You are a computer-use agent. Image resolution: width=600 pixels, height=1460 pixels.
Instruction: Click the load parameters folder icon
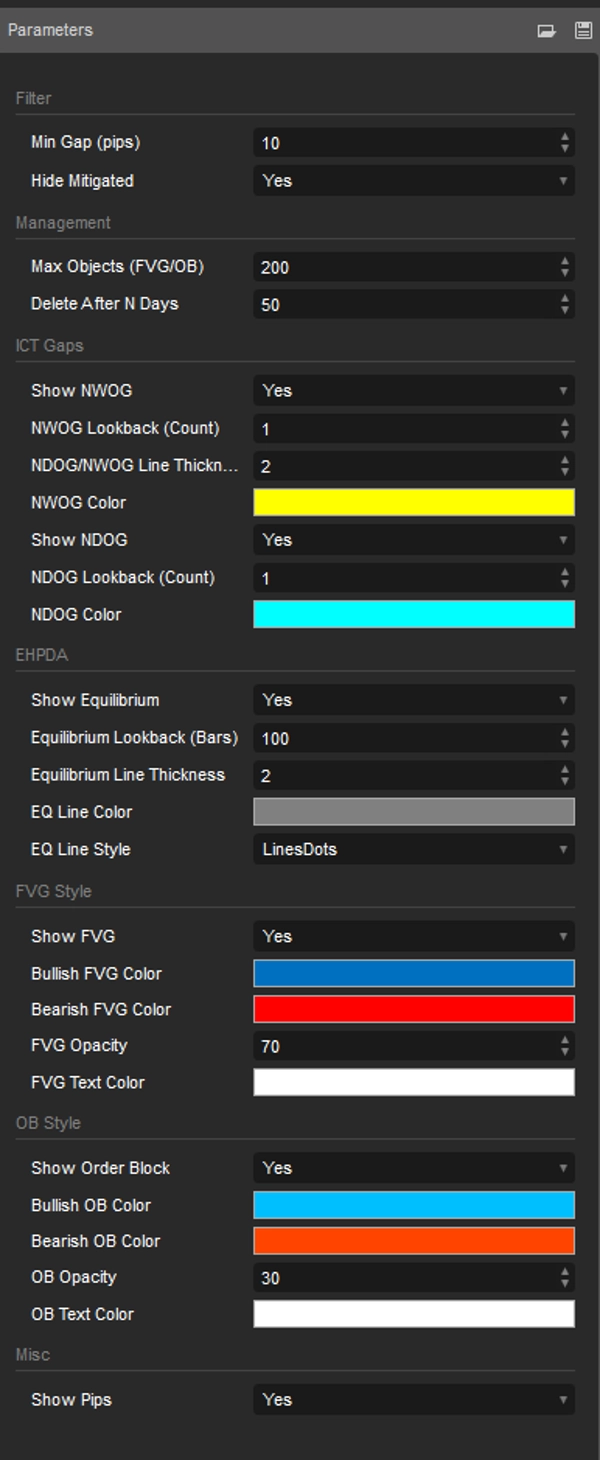pos(546,31)
